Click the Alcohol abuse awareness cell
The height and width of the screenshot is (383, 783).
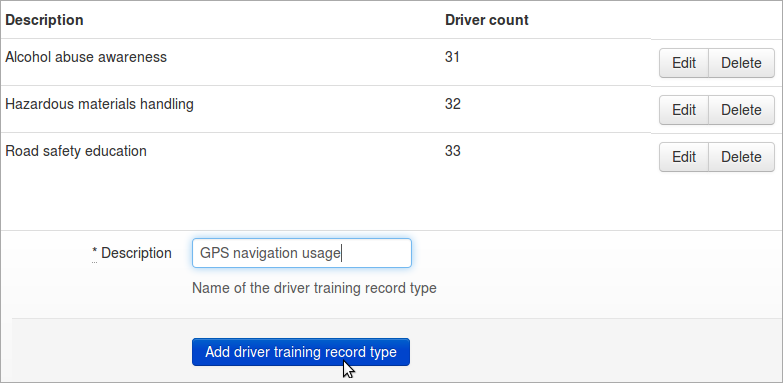86,57
